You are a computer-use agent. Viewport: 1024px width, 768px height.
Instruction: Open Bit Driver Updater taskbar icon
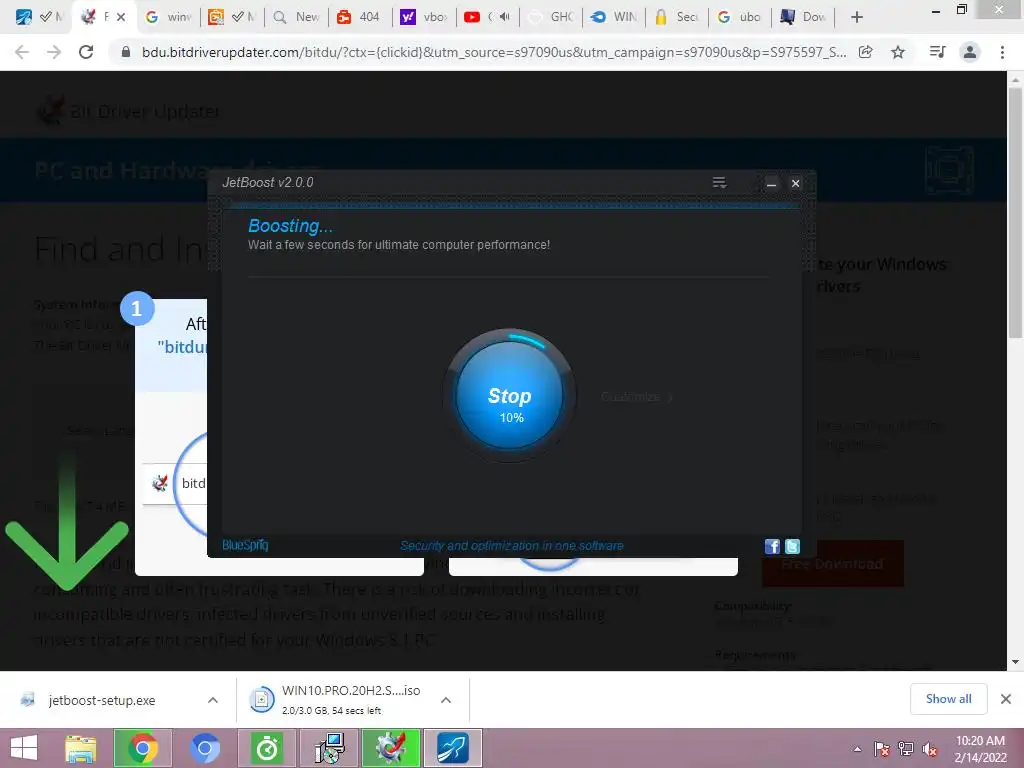pos(391,748)
